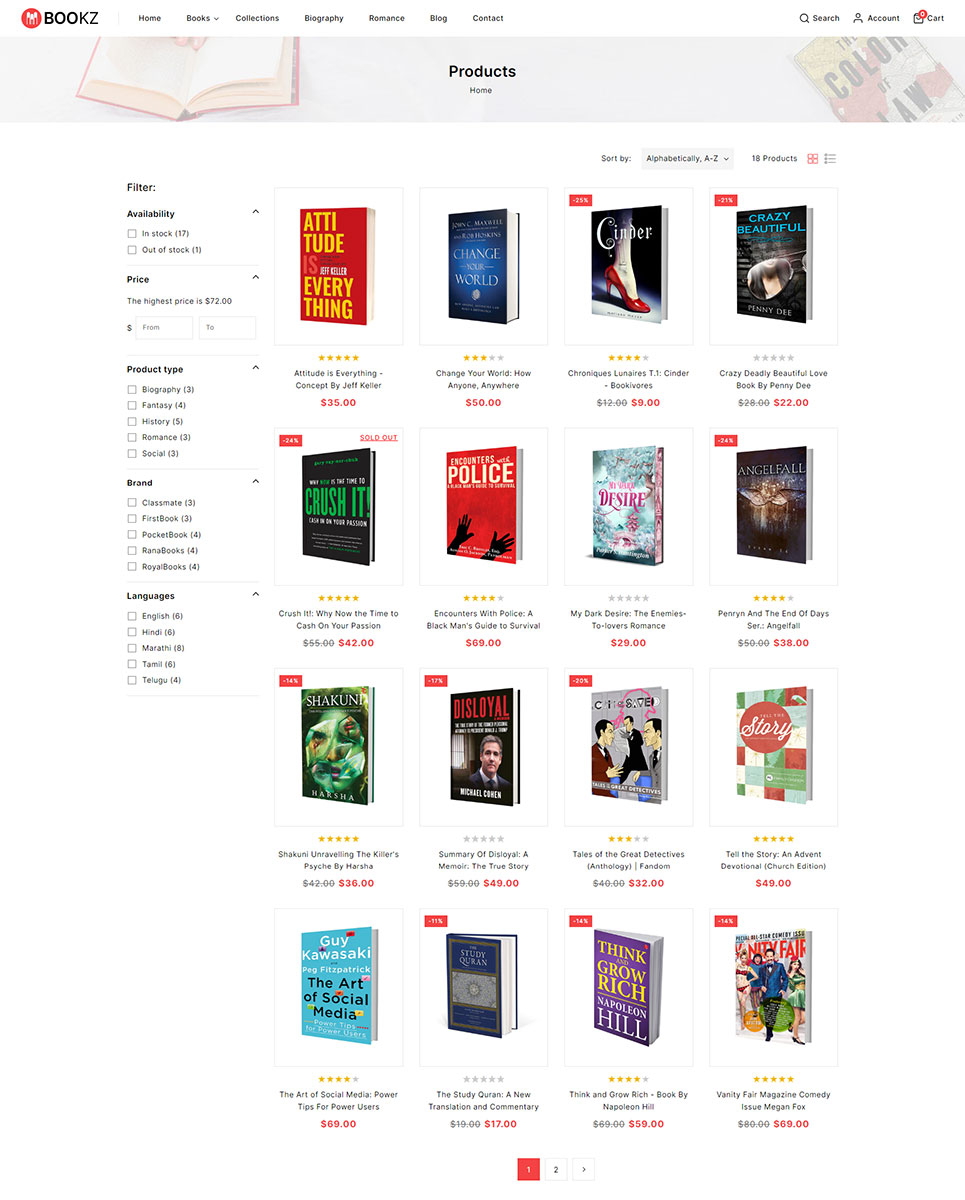Viewport: 965px width, 1200px height.
Task: Switch to grid view icon
Action: 813,159
